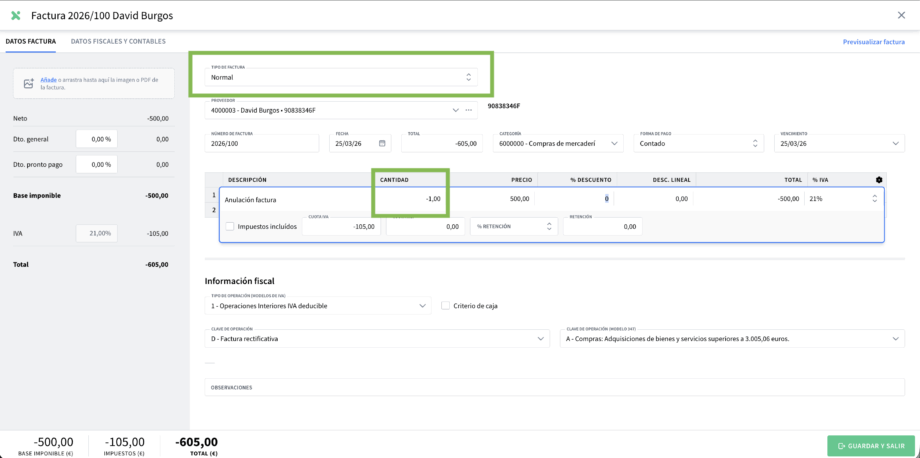Image resolution: width=920 pixels, height=458 pixels.
Task: Click the Guardar y salir button
Action: pos(866,446)
